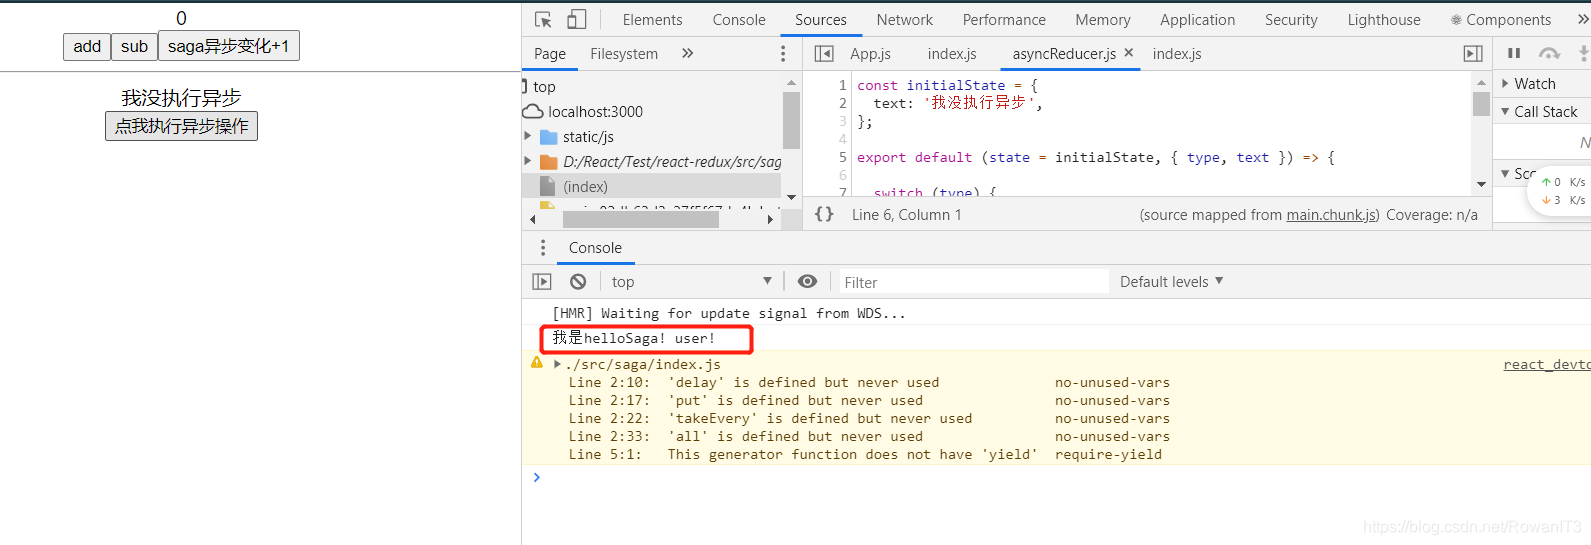The height and width of the screenshot is (545, 1591).
Task: Switch to the Console tab
Action: [x=739, y=19]
